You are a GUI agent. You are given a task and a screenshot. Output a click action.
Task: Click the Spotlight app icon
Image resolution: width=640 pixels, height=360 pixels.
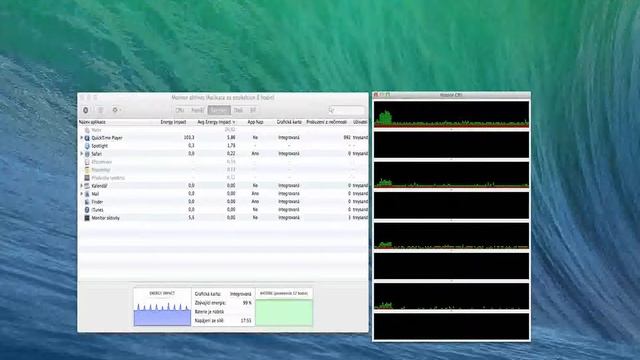coord(87,146)
